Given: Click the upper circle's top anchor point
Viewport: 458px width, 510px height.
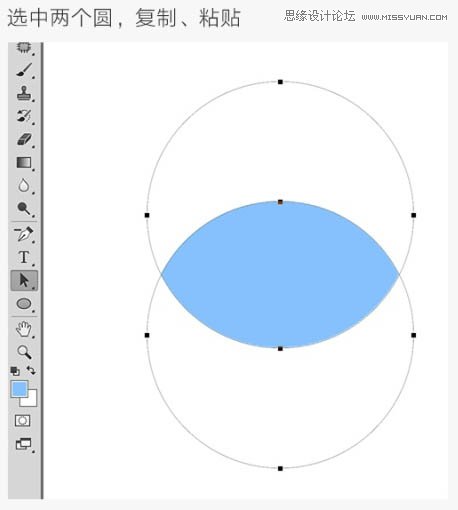Looking at the screenshot, I should (280, 82).
